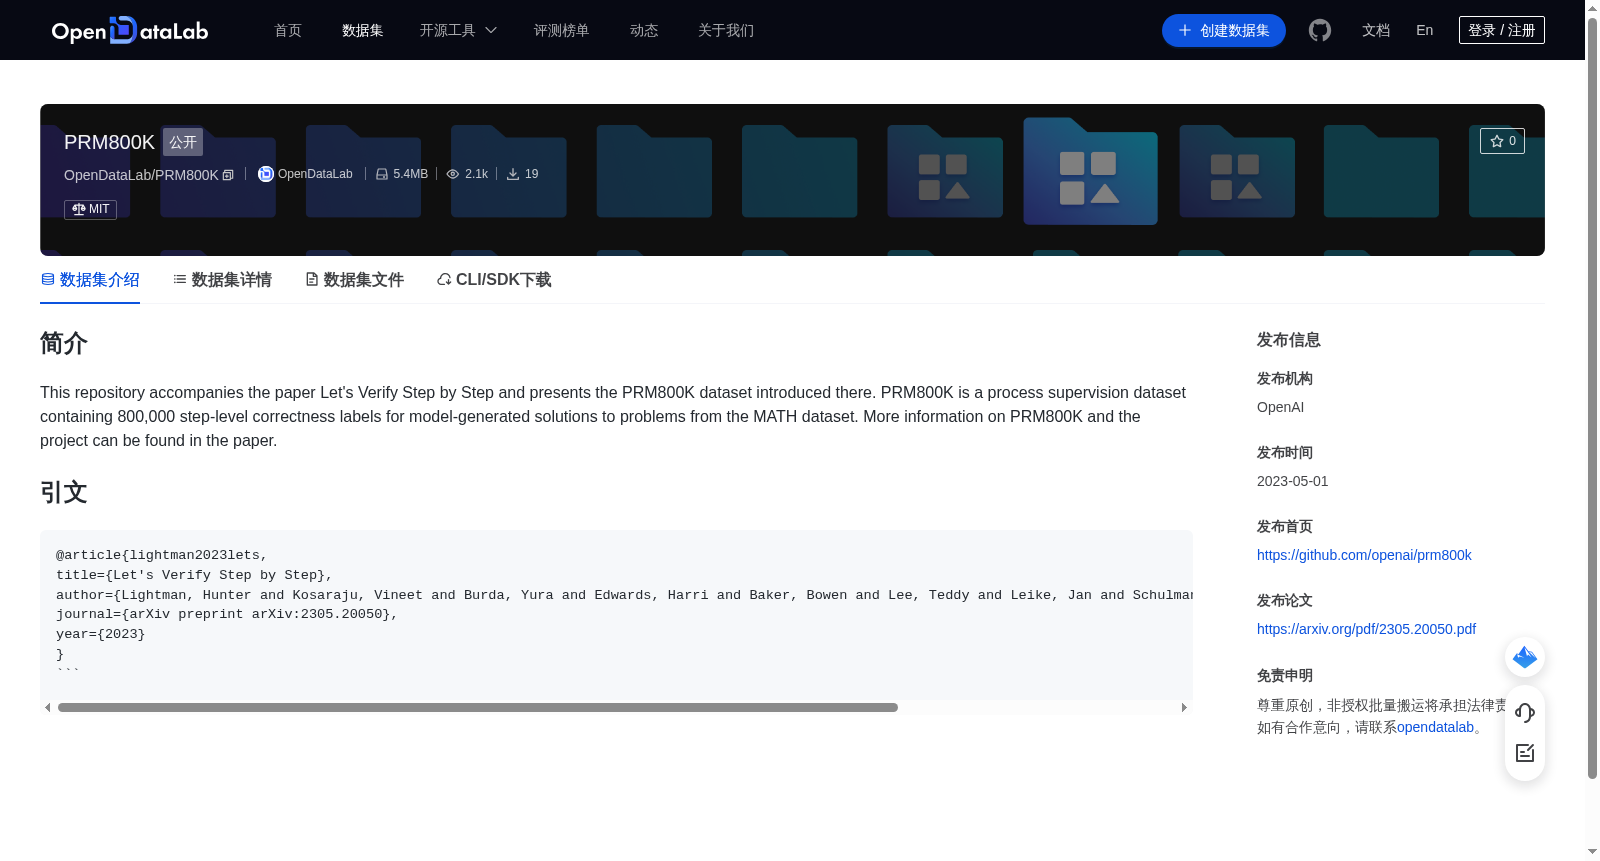Click the citation box horizontal scrollbar
This screenshot has height=861, width=1600.
478,707
